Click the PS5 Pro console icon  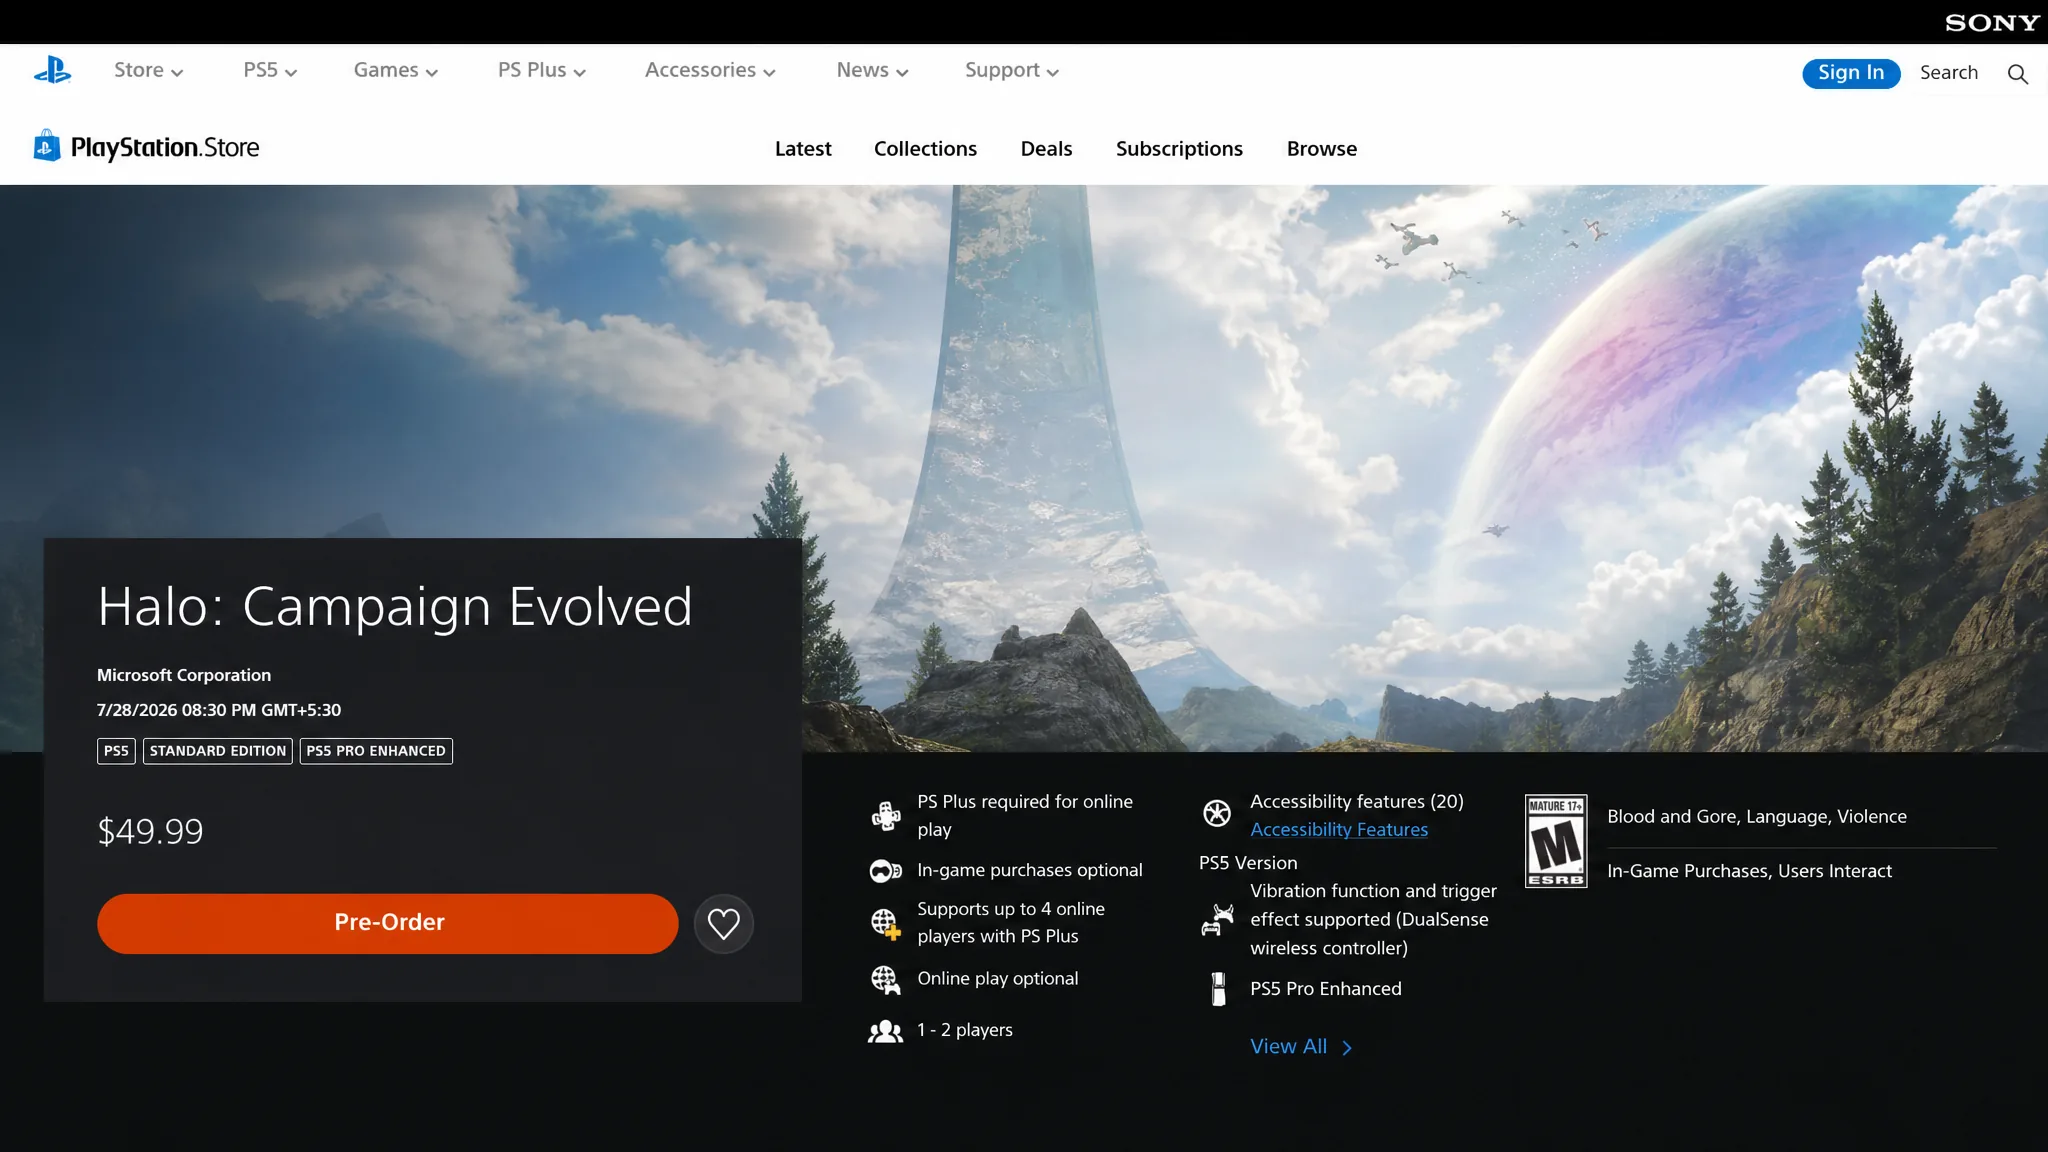pyautogui.click(x=1218, y=989)
